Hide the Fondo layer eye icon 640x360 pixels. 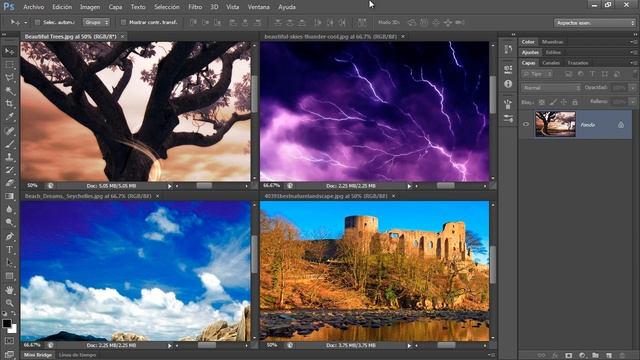coord(526,124)
